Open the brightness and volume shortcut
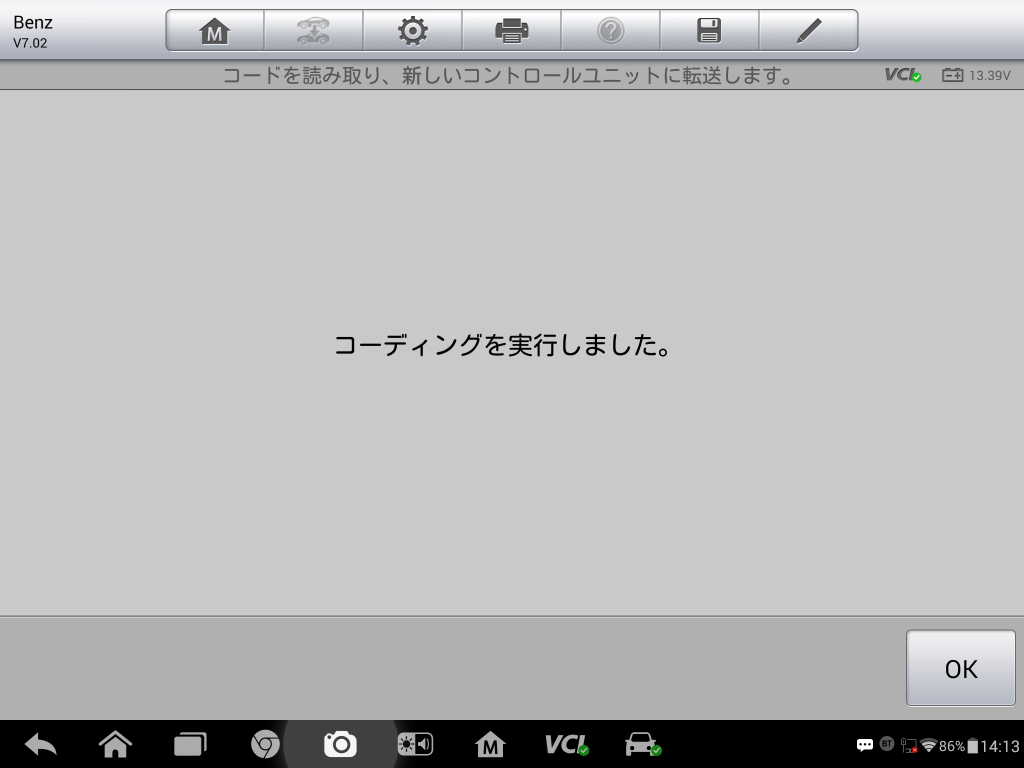 pyautogui.click(x=415, y=744)
